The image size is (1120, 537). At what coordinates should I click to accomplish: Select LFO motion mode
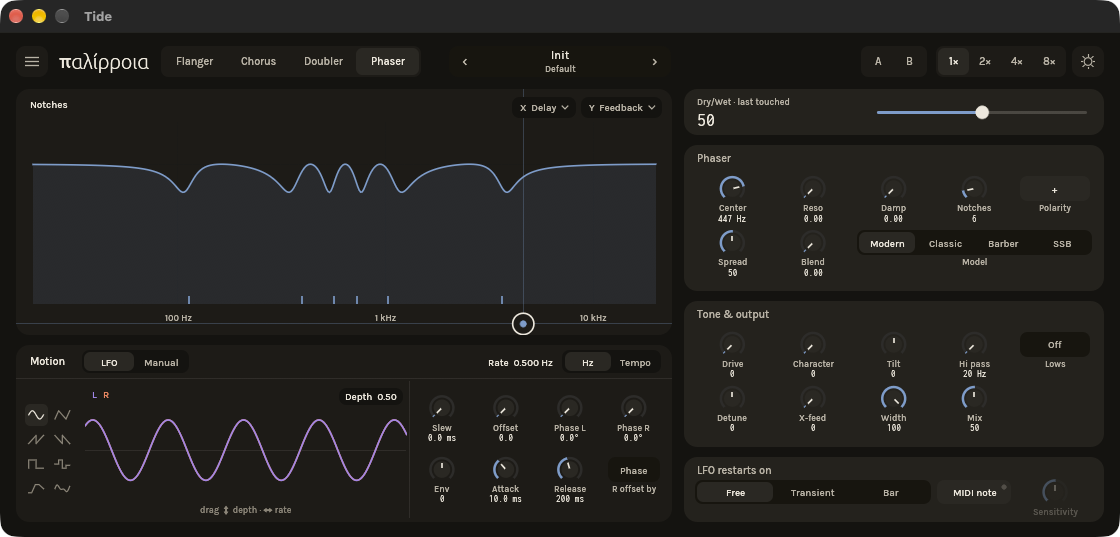[109, 362]
